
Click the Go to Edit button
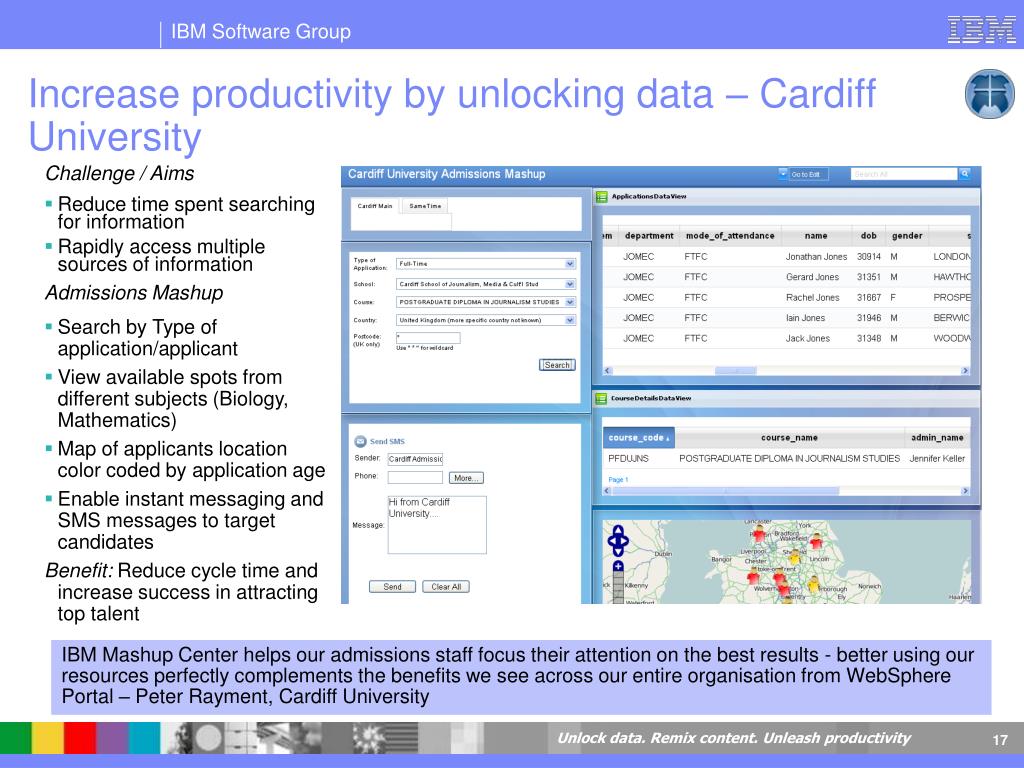pyautogui.click(x=808, y=174)
